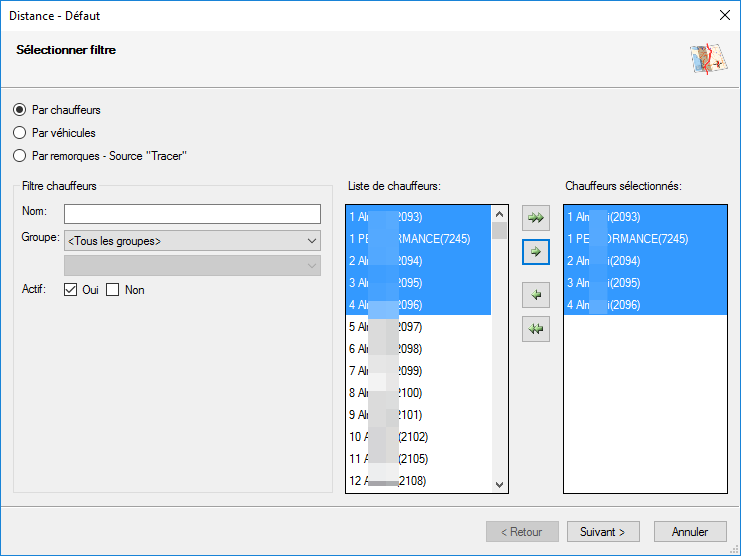Click the map icon in the header
Viewport: 741px width, 556px height.
[x=708, y=59]
